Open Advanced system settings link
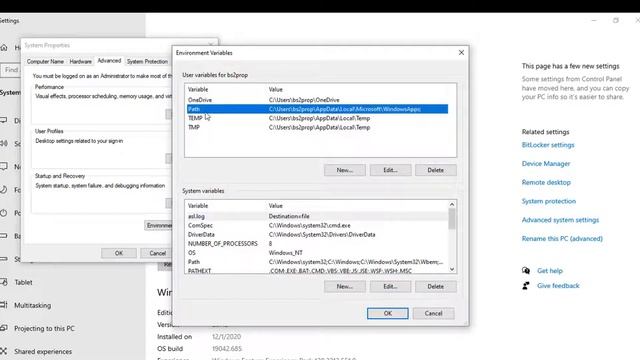The height and width of the screenshot is (360, 640). click(560, 220)
